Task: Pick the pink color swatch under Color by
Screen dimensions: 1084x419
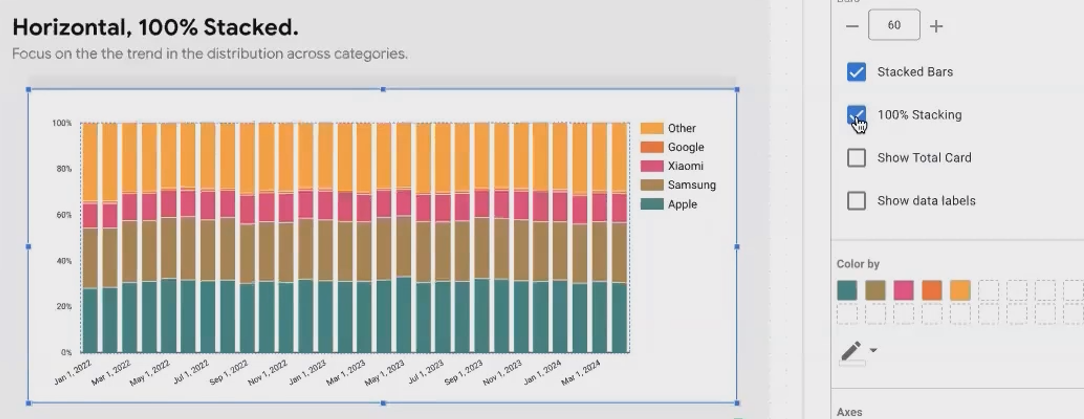Action: point(904,290)
